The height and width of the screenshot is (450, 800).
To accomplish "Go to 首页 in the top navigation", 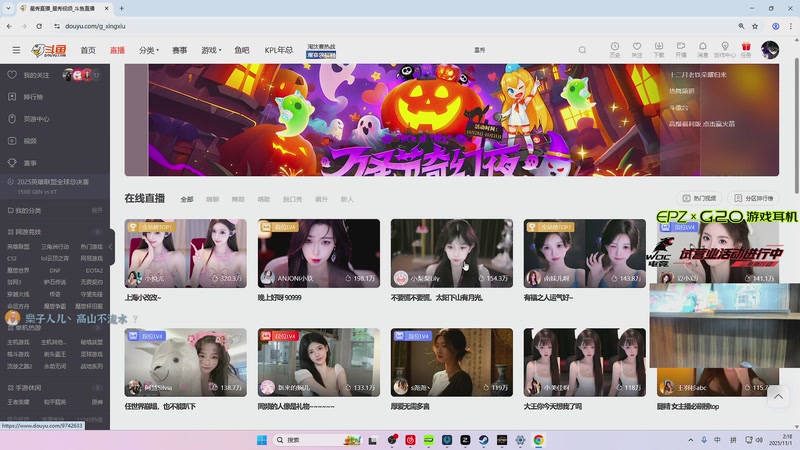I will [x=88, y=50].
